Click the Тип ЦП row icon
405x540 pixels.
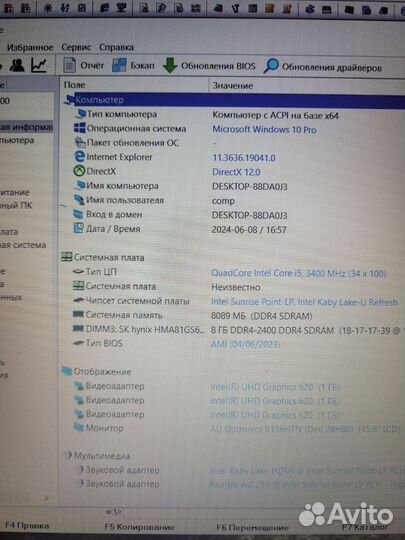pyautogui.click(x=79, y=272)
